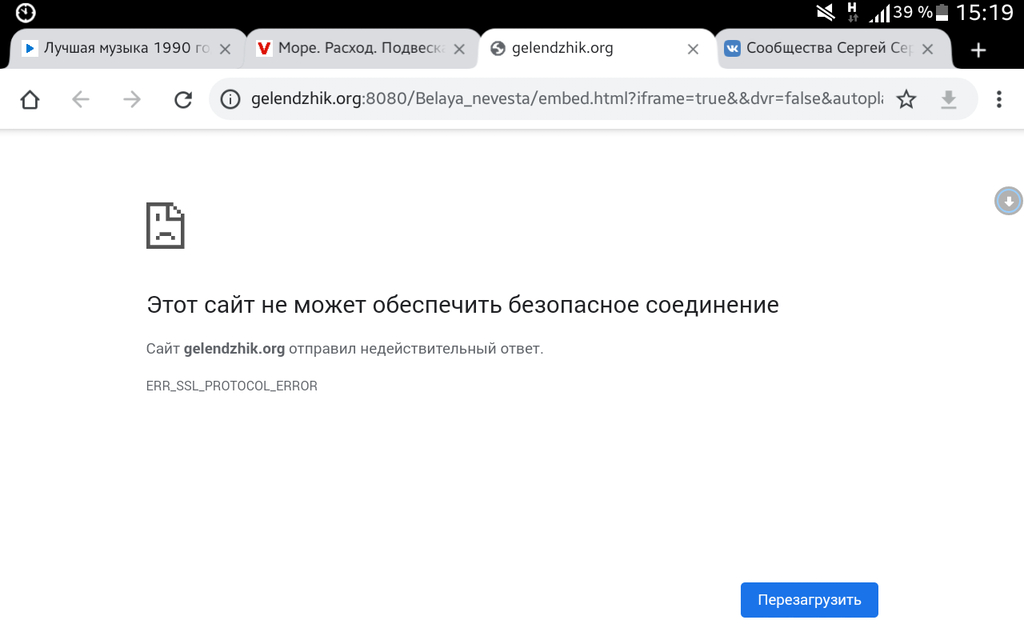Open a new tab with plus button
Screen dimensions: 1024x640
pos(978,50)
